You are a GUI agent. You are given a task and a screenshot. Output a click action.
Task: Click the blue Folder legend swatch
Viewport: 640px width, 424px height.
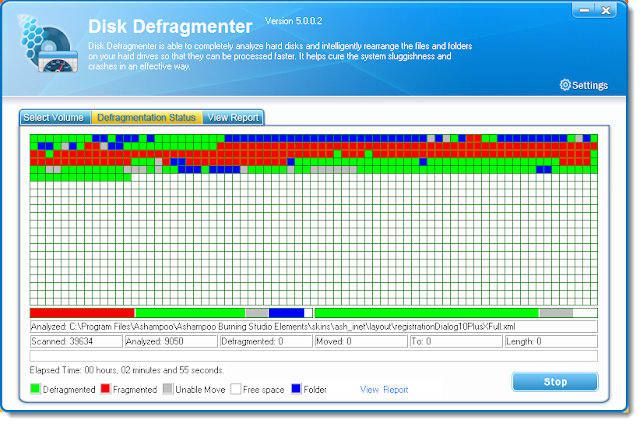296,389
